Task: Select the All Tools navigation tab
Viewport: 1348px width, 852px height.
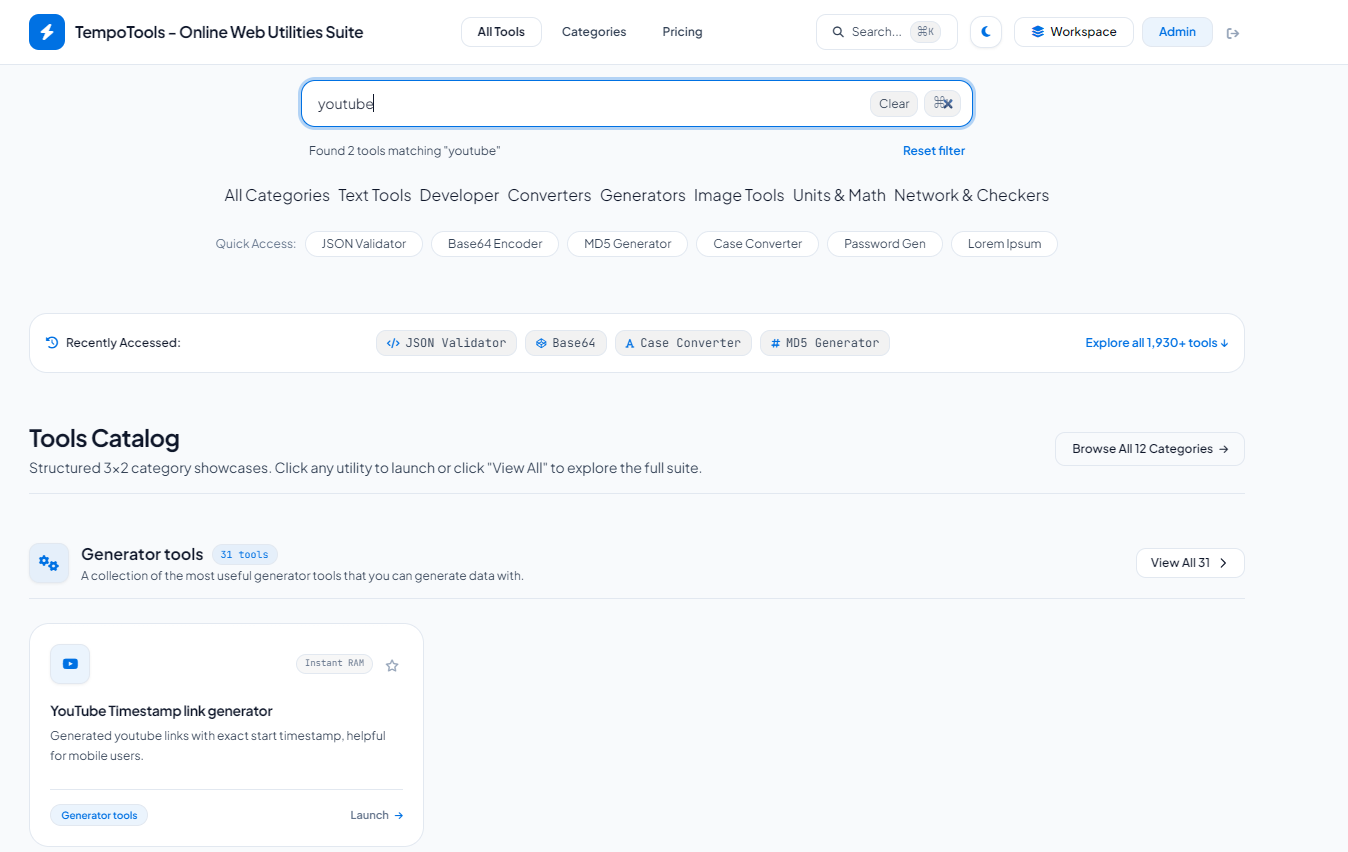Action: pos(501,32)
